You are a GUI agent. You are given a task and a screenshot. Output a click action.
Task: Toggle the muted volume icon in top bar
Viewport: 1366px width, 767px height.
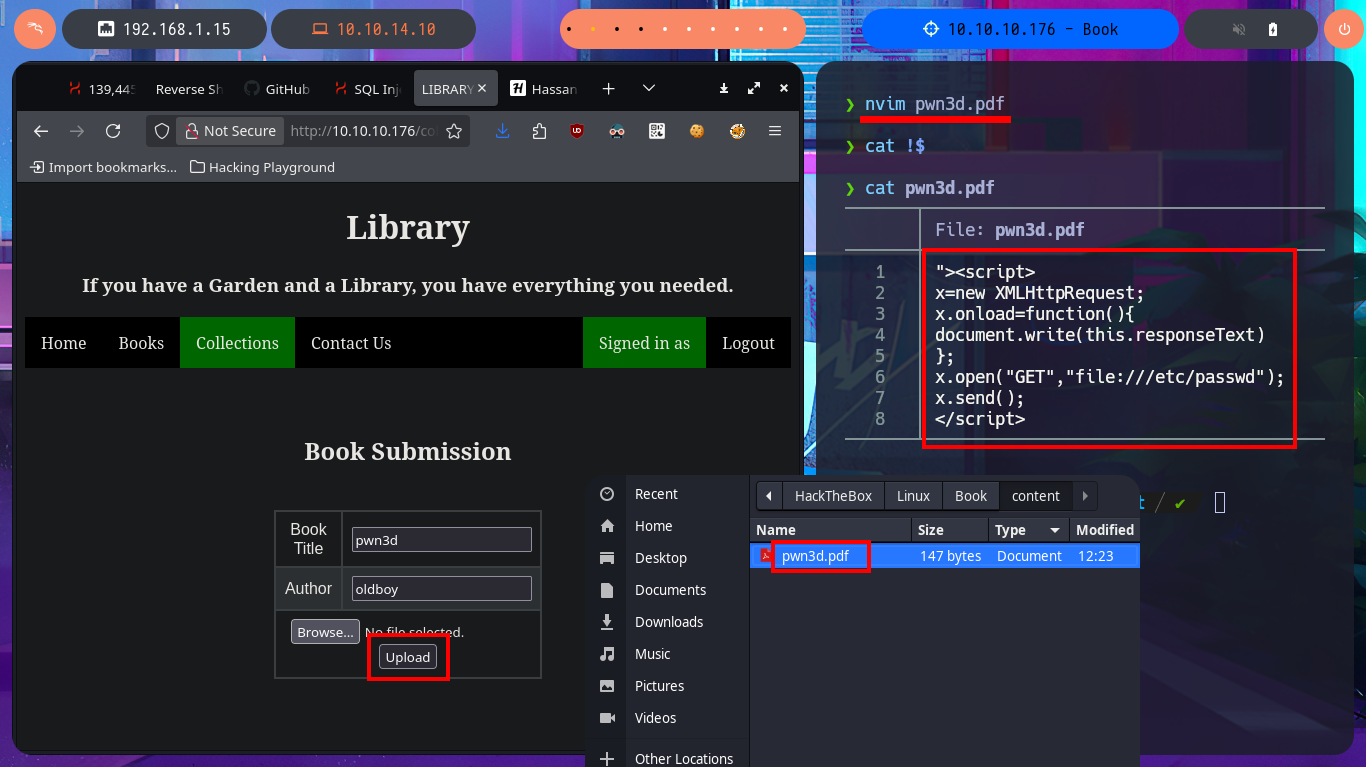tap(1239, 29)
